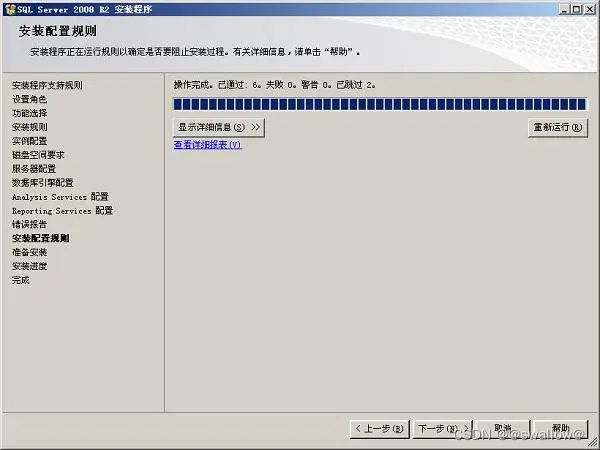This screenshot has width=600, height=450.
Task: Select 完成 step in sidebar
Action: pyautogui.click(x=21, y=280)
